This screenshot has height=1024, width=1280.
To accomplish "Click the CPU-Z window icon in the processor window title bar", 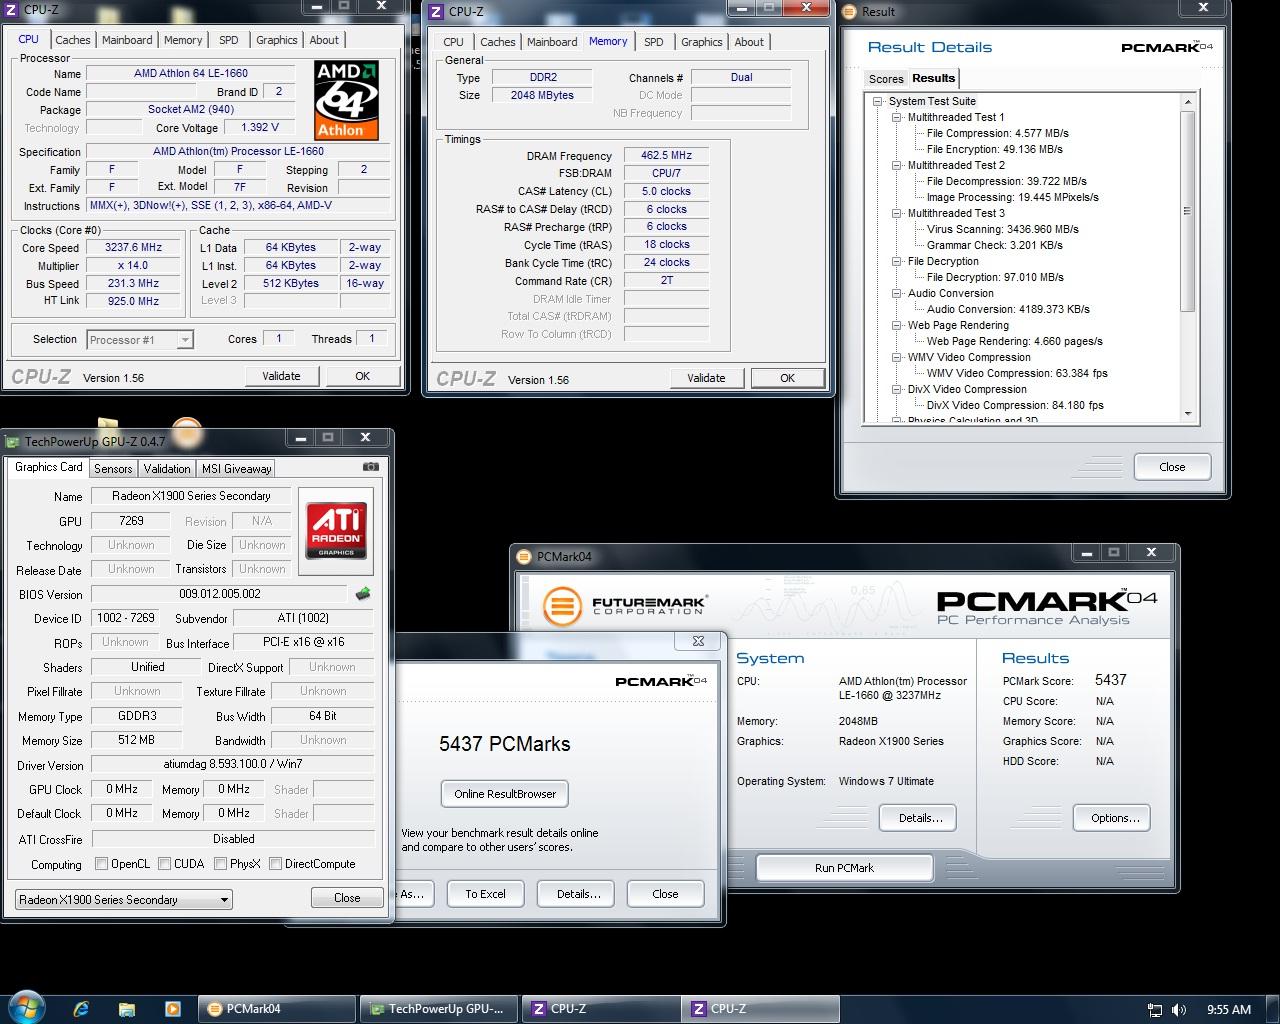I will [12, 10].
